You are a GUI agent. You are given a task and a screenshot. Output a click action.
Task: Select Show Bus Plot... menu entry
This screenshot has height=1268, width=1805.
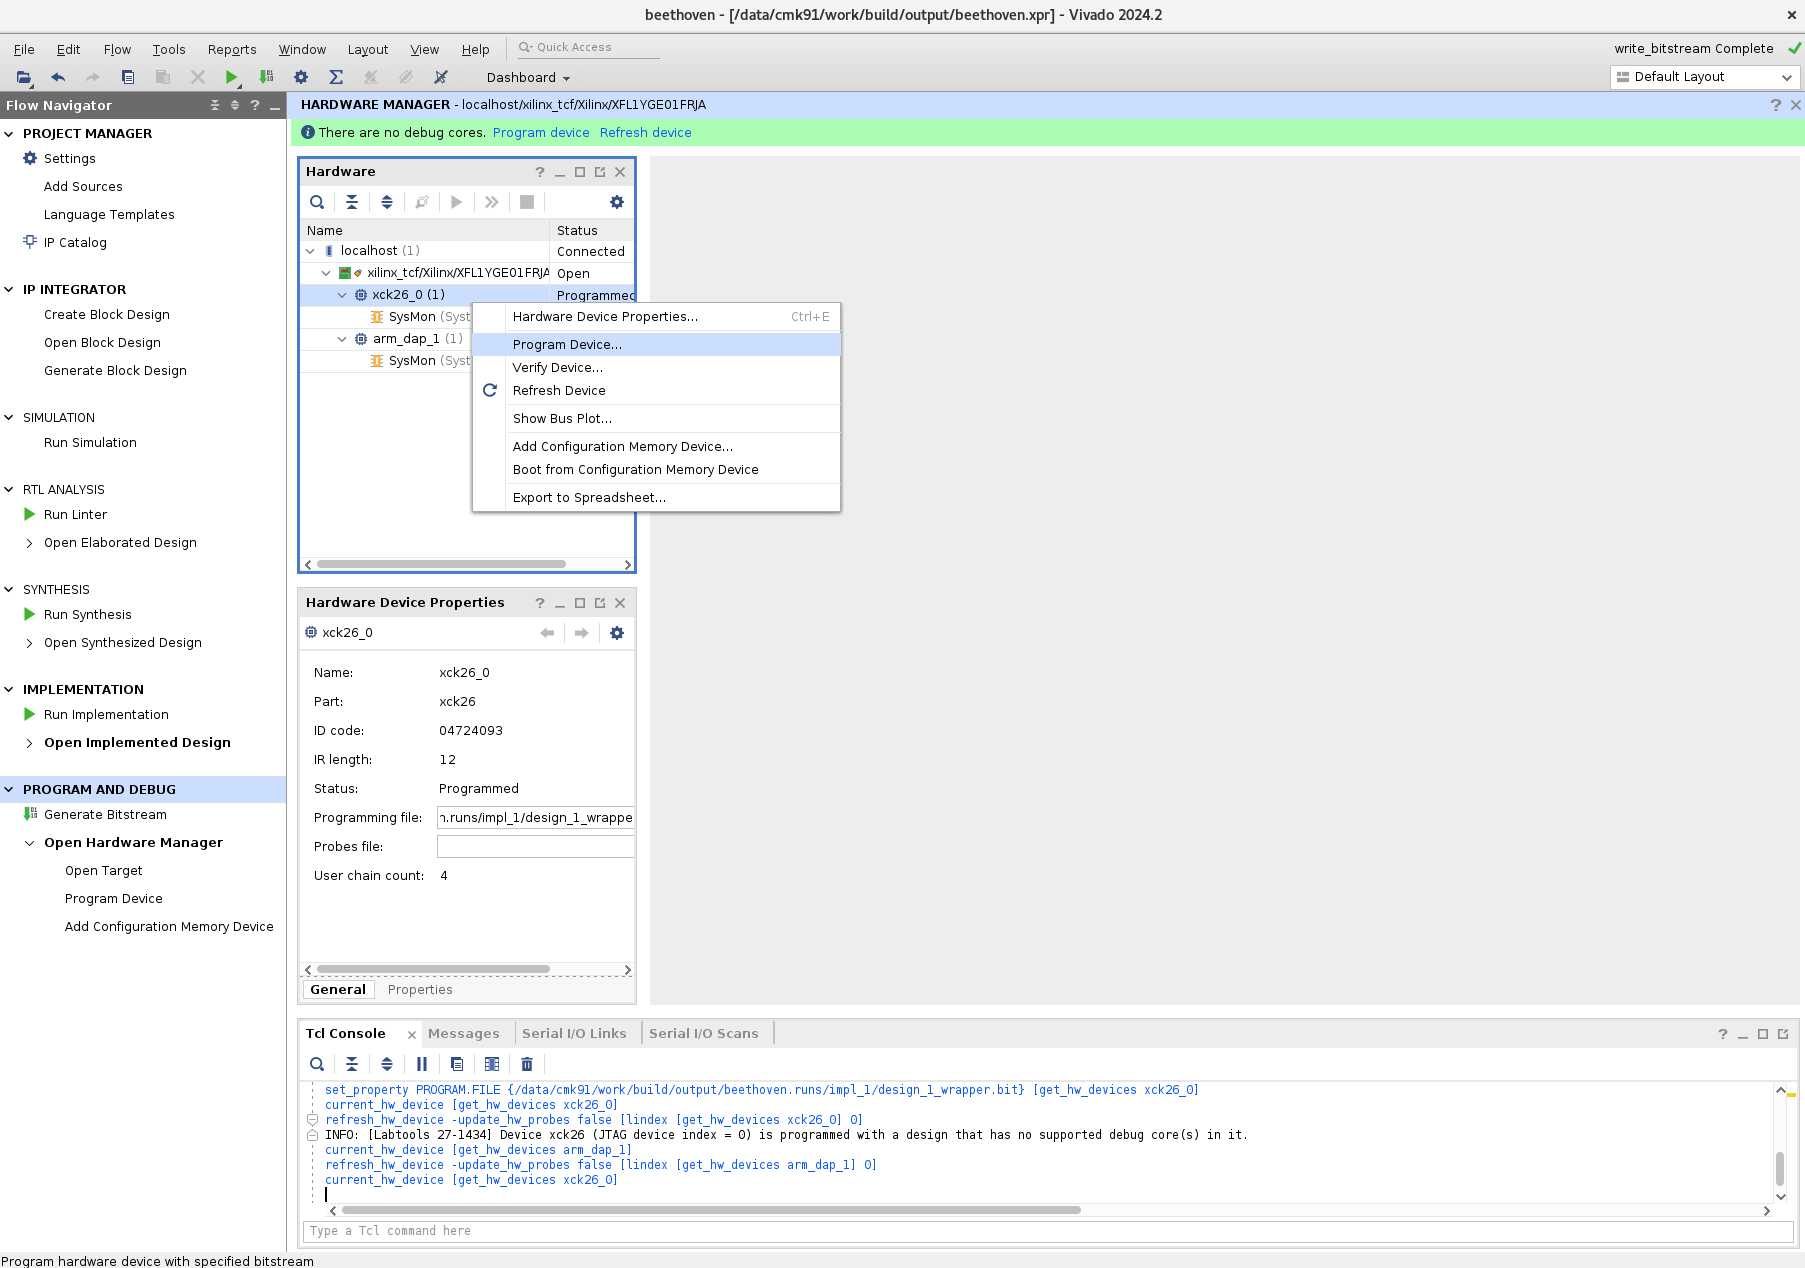pos(656,418)
